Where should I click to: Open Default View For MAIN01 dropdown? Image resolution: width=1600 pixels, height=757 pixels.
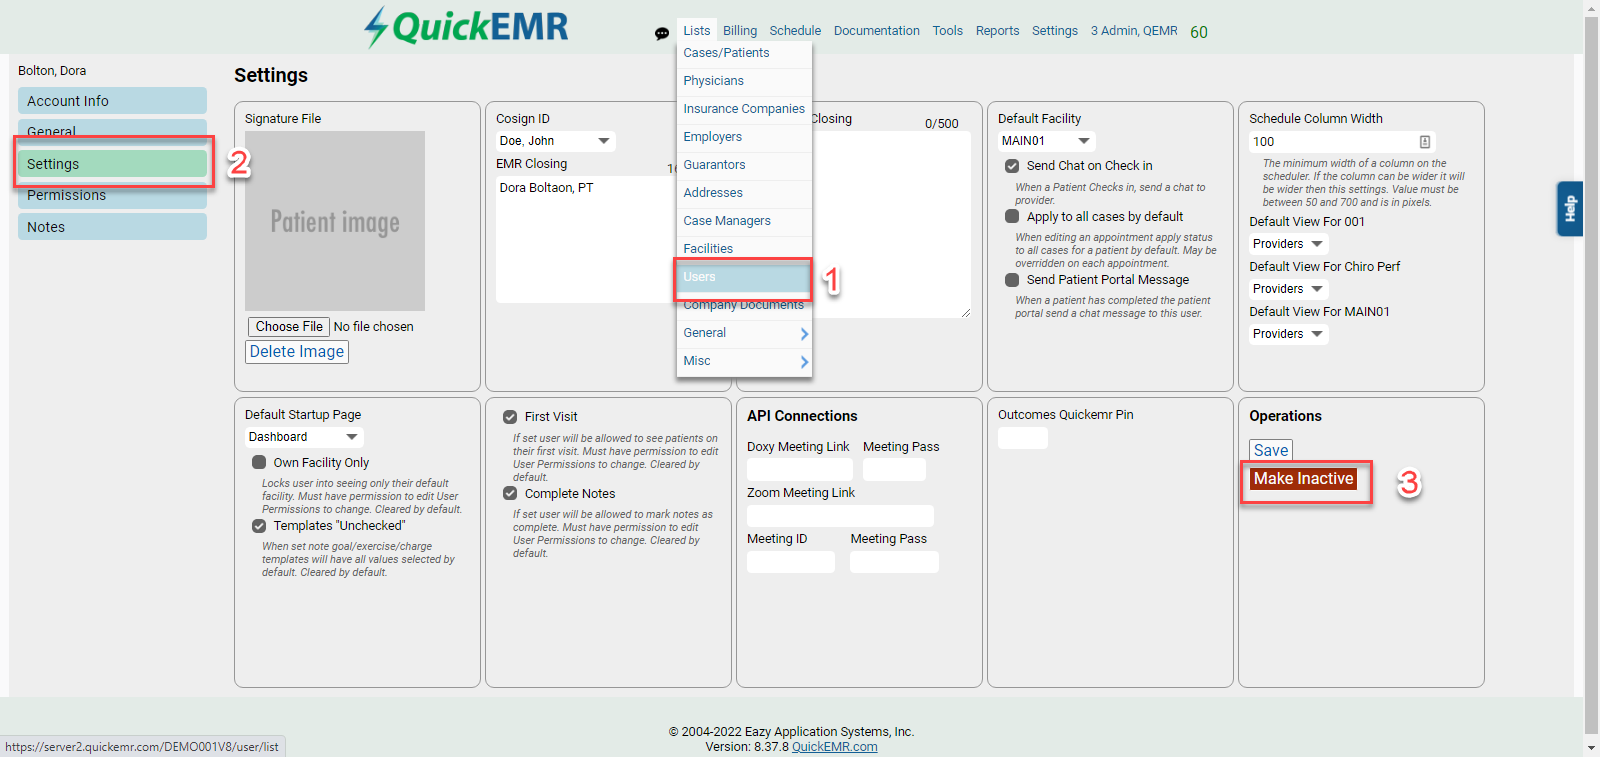[x=1288, y=334]
